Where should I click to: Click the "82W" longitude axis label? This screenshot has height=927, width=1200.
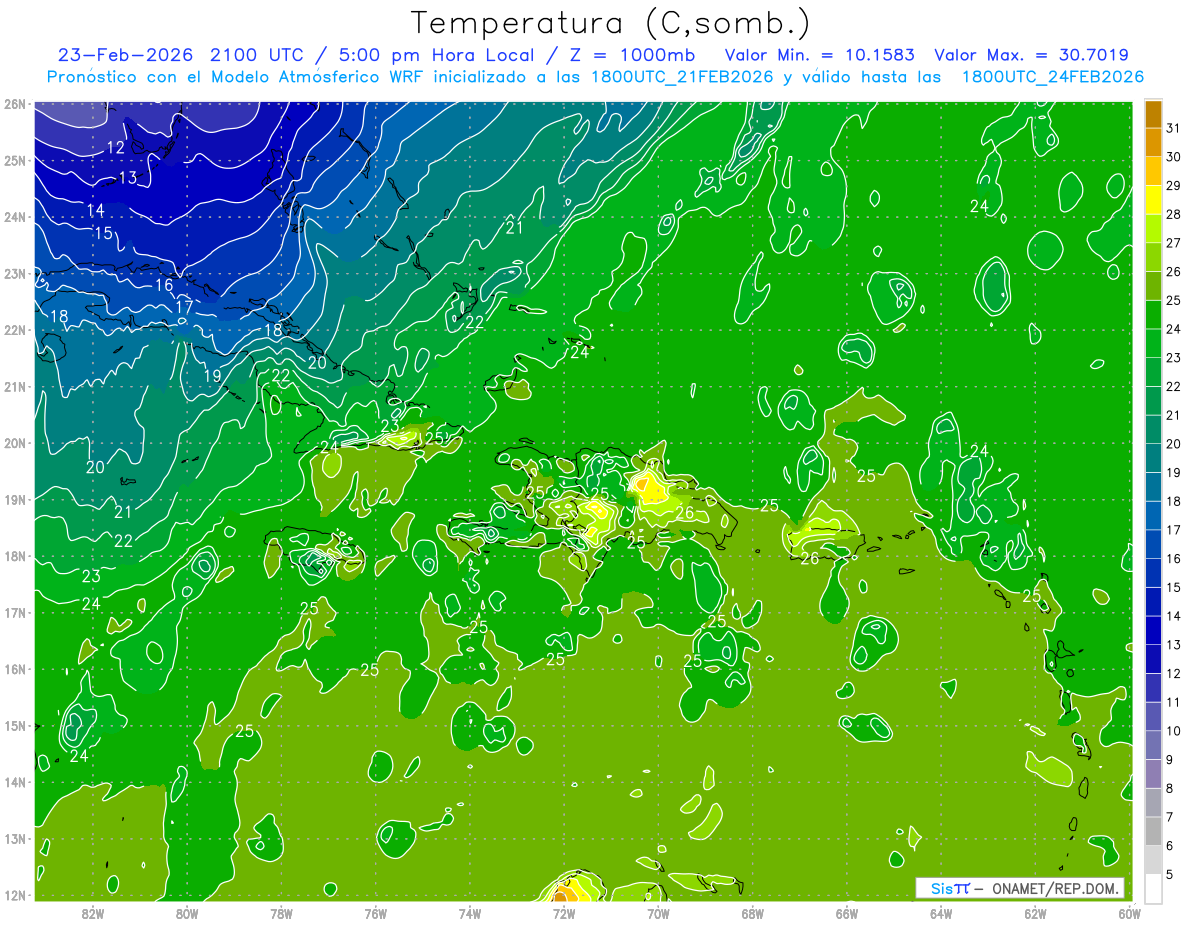click(x=93, y=913)
